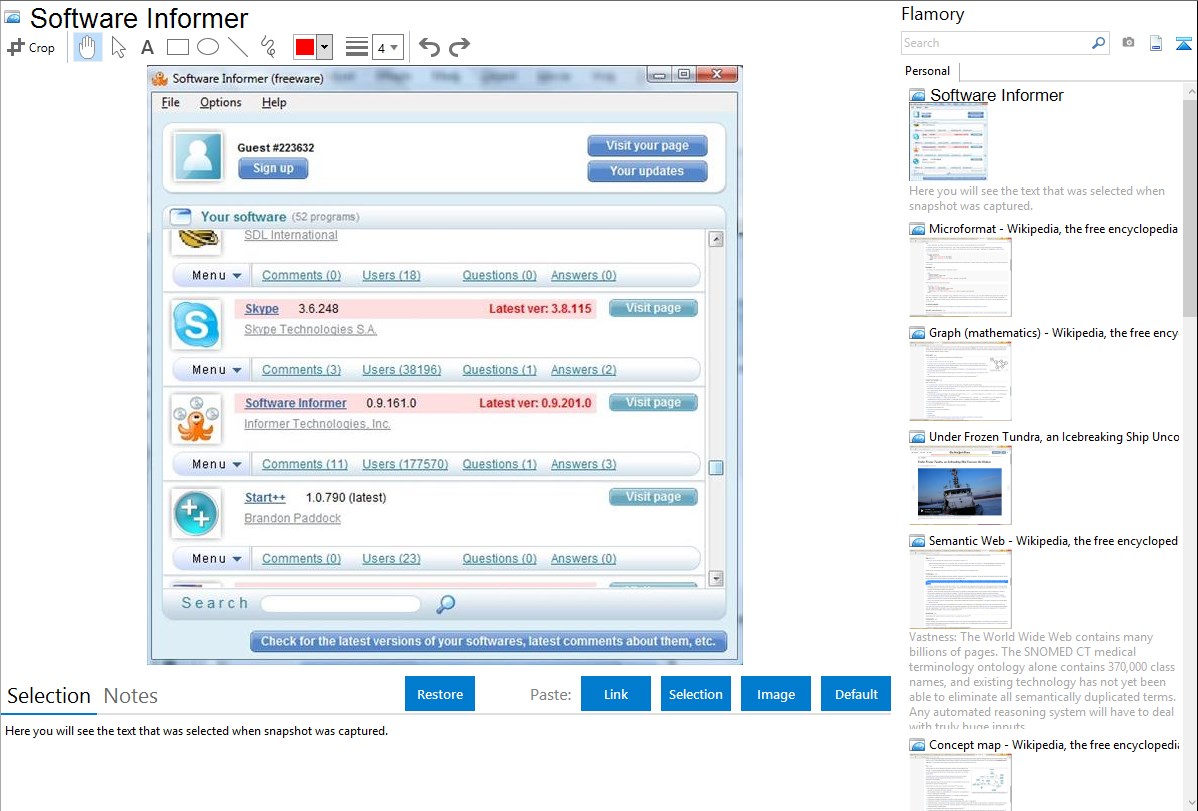Viewport: 1198px width, 811px height.
Task: Click the Flamory Search input field
Action: (x=996, y=43)
